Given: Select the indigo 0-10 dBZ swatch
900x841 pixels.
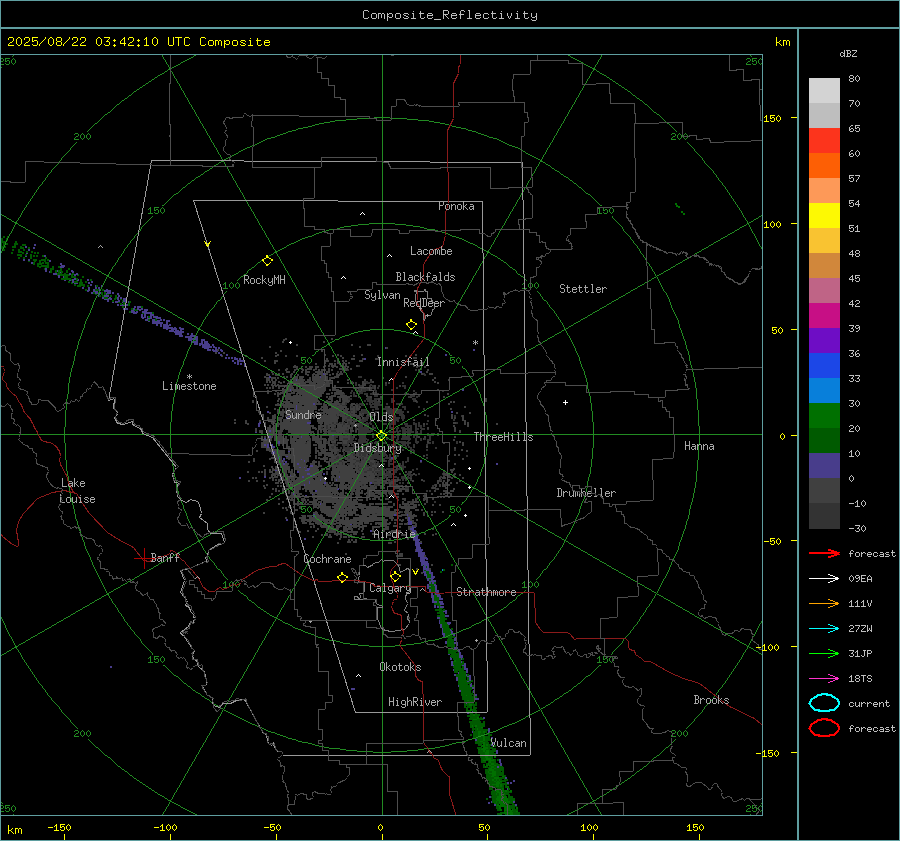Looking at the screenshot, I should 824,466.
